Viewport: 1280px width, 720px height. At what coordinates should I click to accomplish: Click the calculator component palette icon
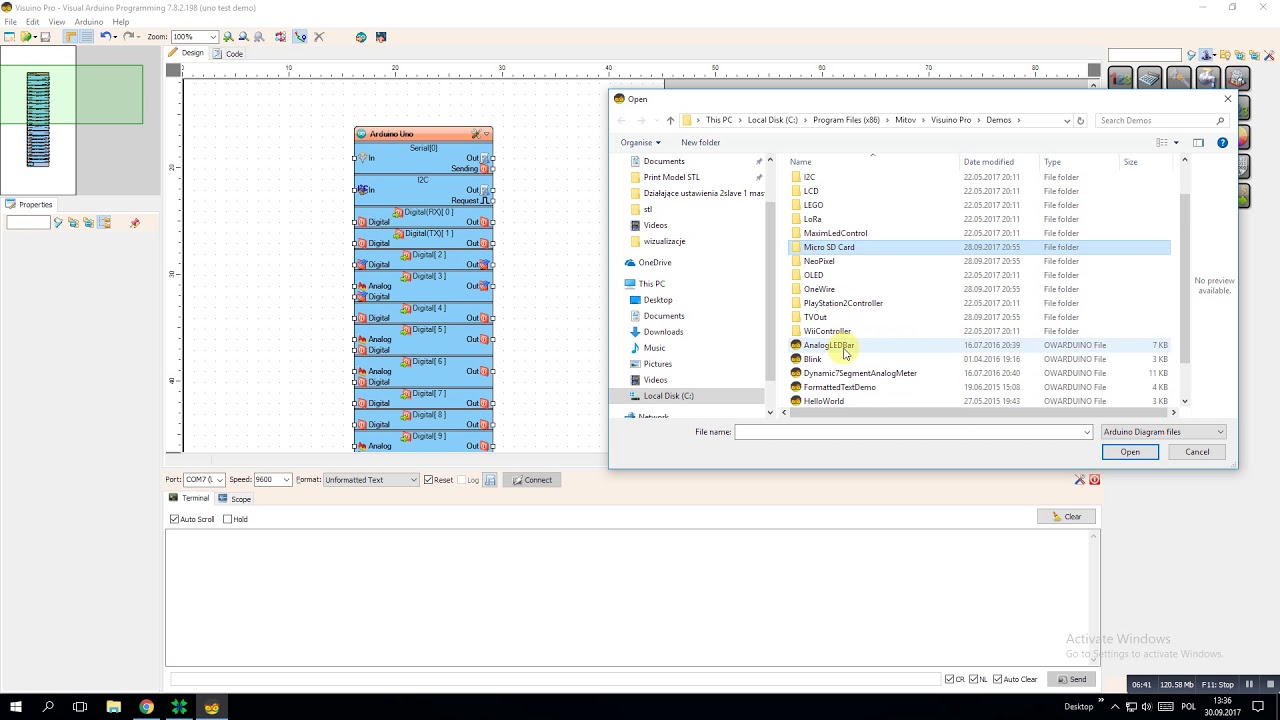tap(1149, 78)
